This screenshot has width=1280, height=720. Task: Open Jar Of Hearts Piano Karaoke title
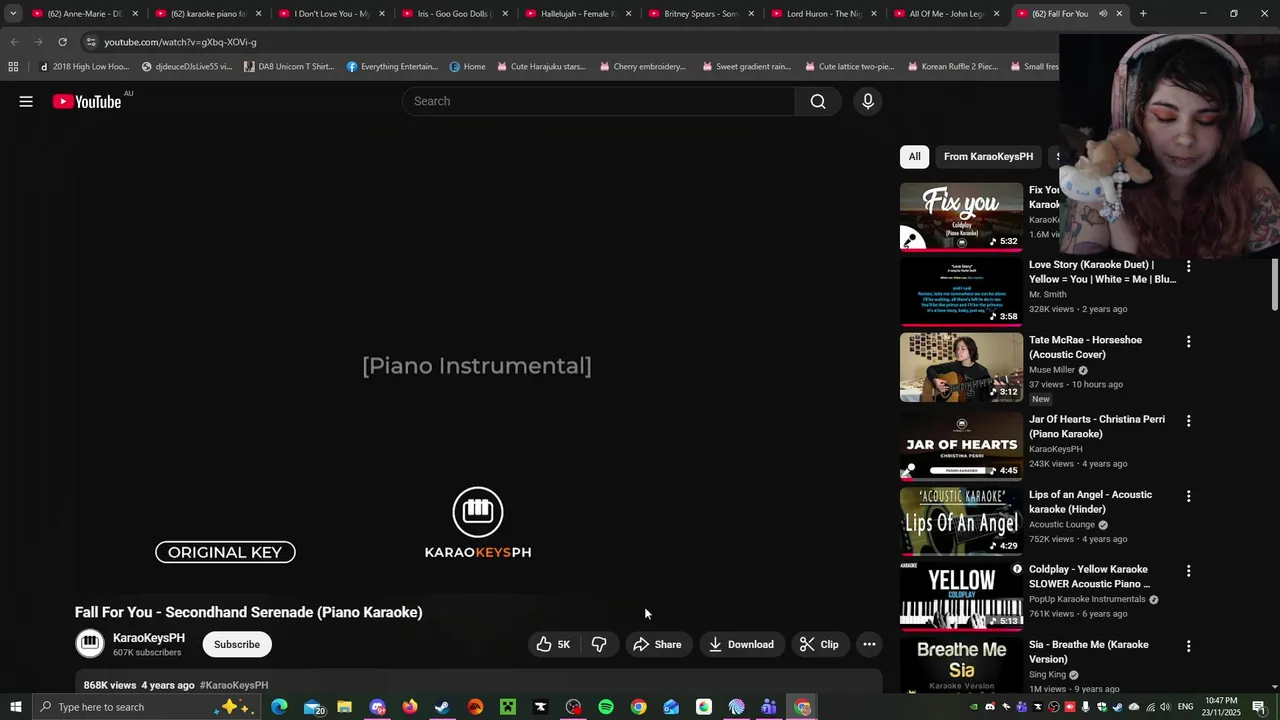(1097, 426)
